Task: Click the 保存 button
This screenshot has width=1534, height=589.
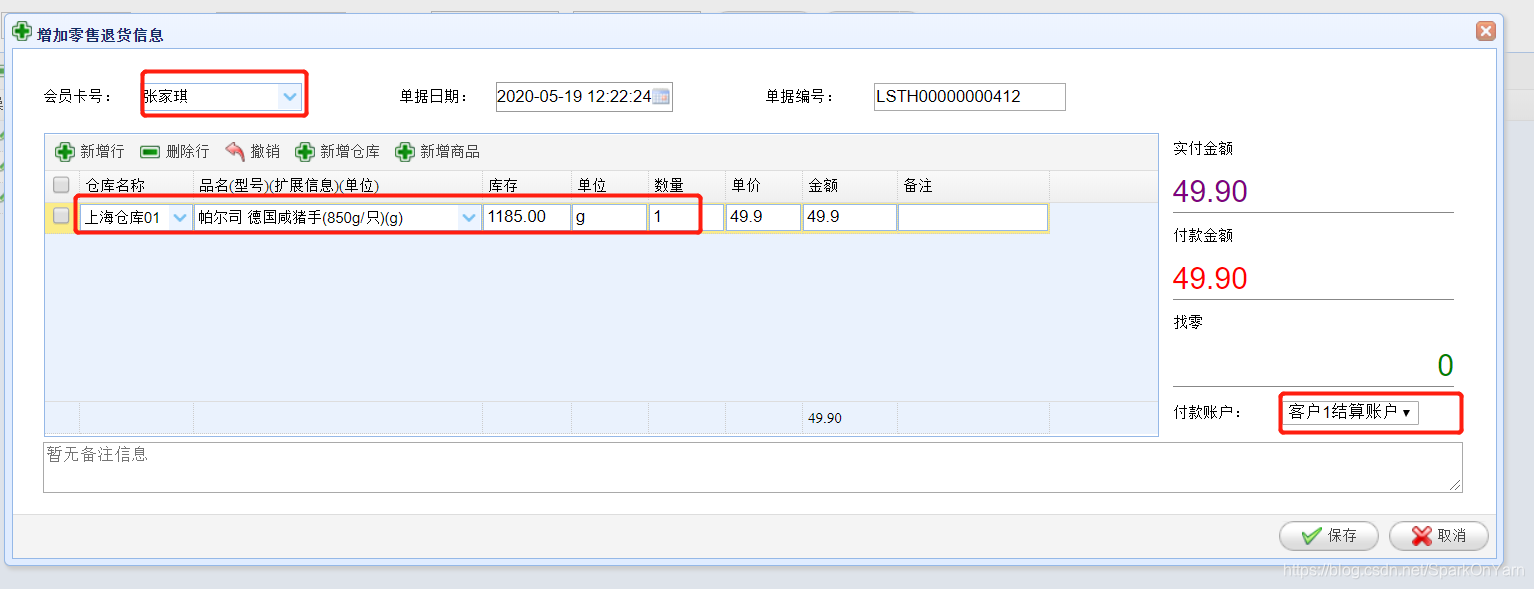Action: pos(1329,536)
